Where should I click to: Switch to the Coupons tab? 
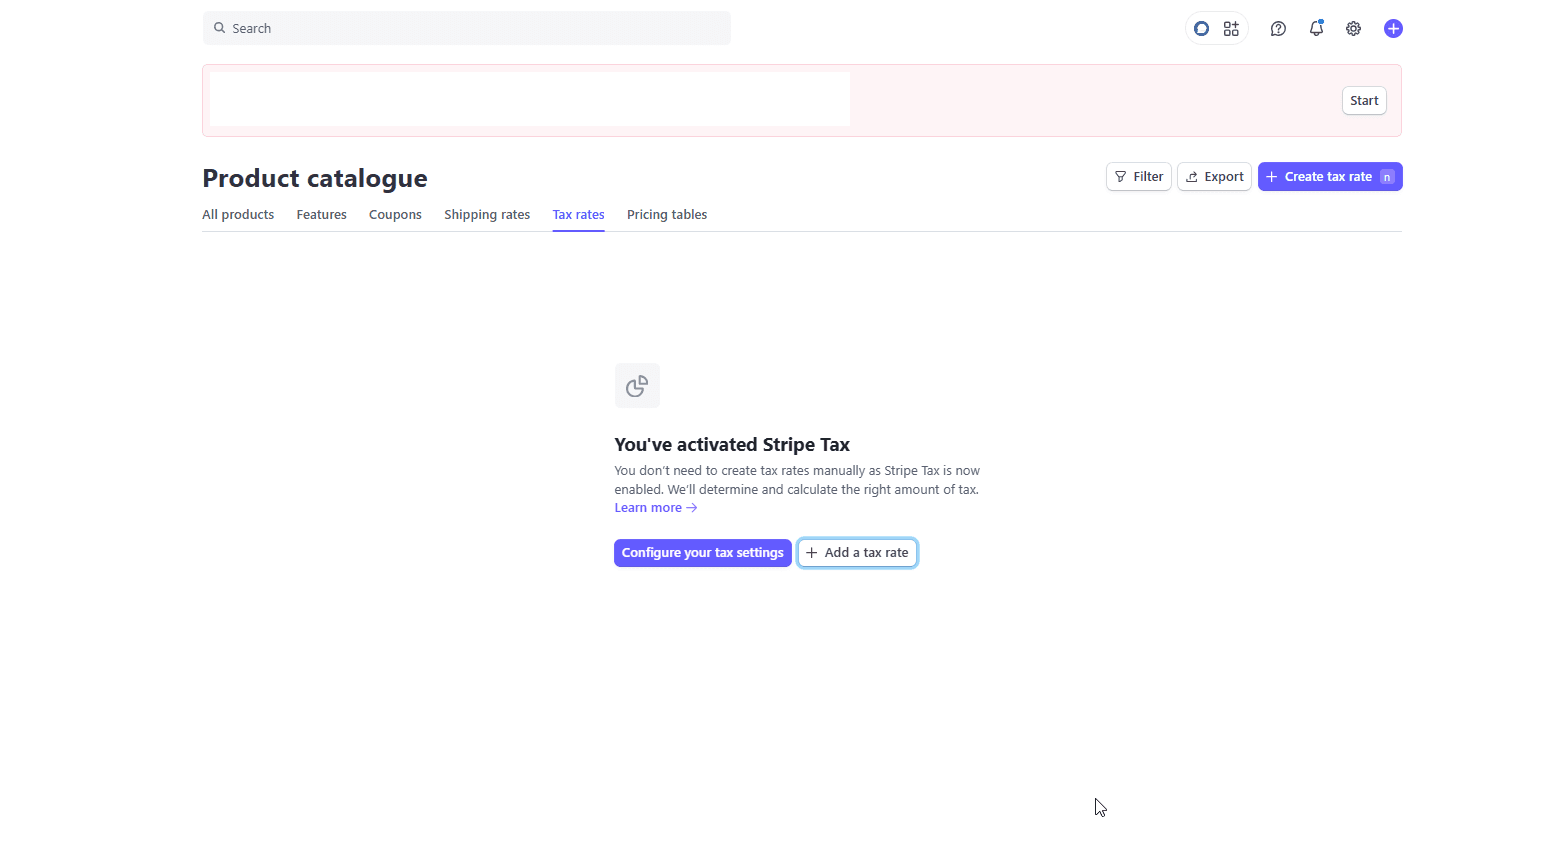tap(395, 214)
